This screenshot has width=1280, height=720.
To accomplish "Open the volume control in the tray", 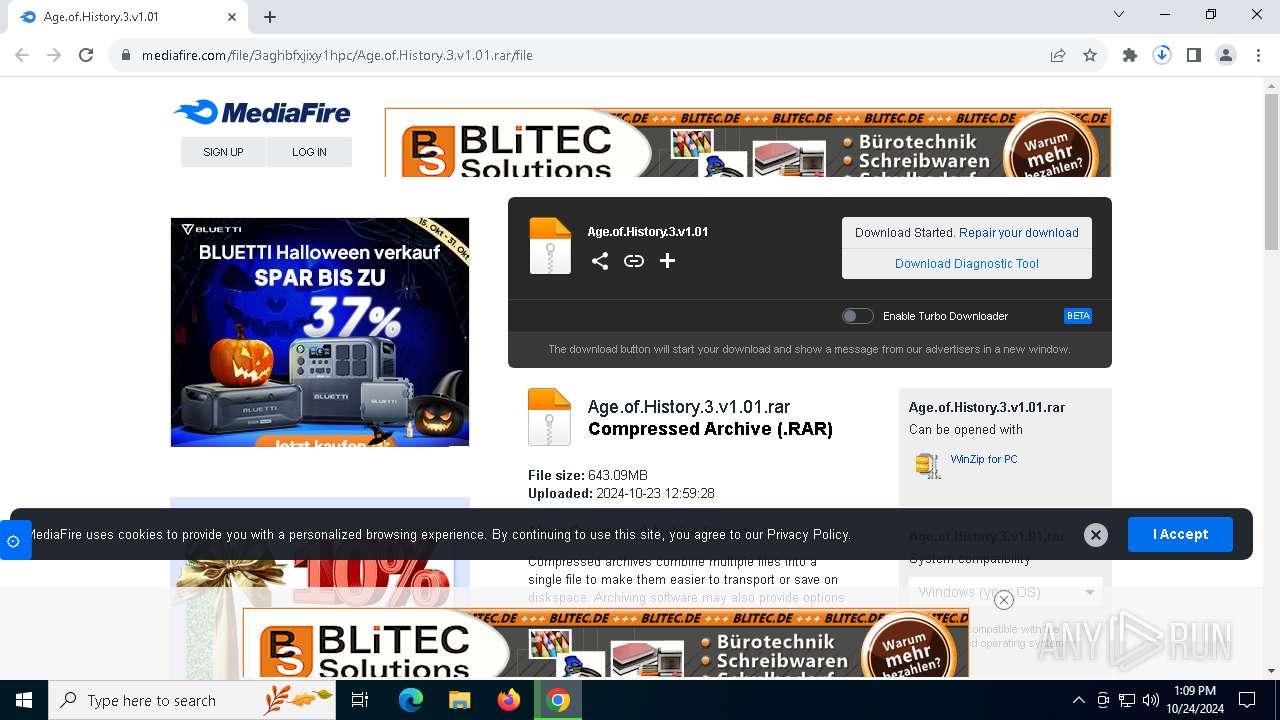I will (1151, 700).
